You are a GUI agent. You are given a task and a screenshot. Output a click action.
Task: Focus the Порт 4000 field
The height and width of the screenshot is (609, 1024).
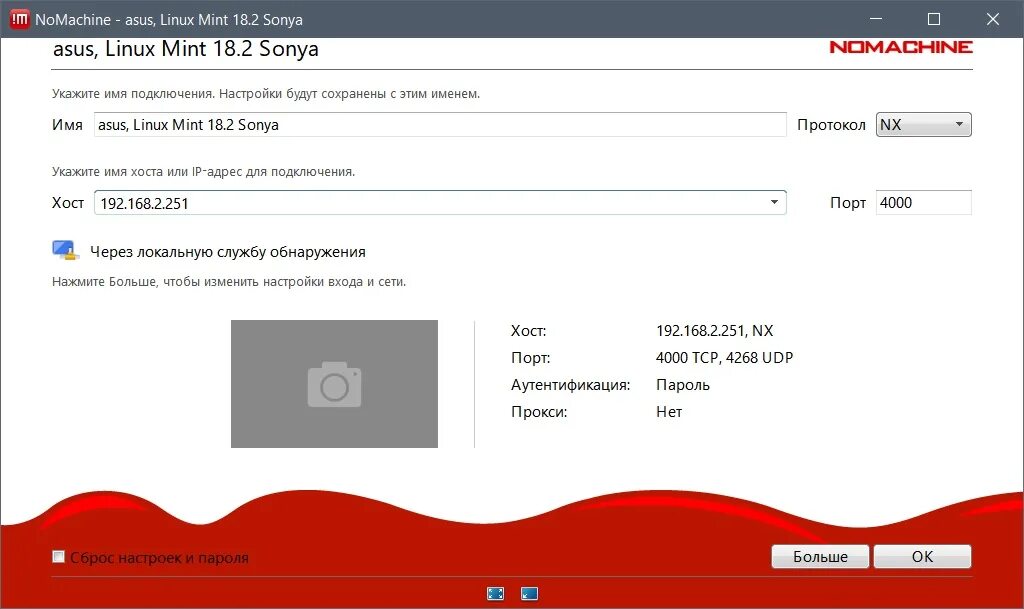[x=923, y=202]
